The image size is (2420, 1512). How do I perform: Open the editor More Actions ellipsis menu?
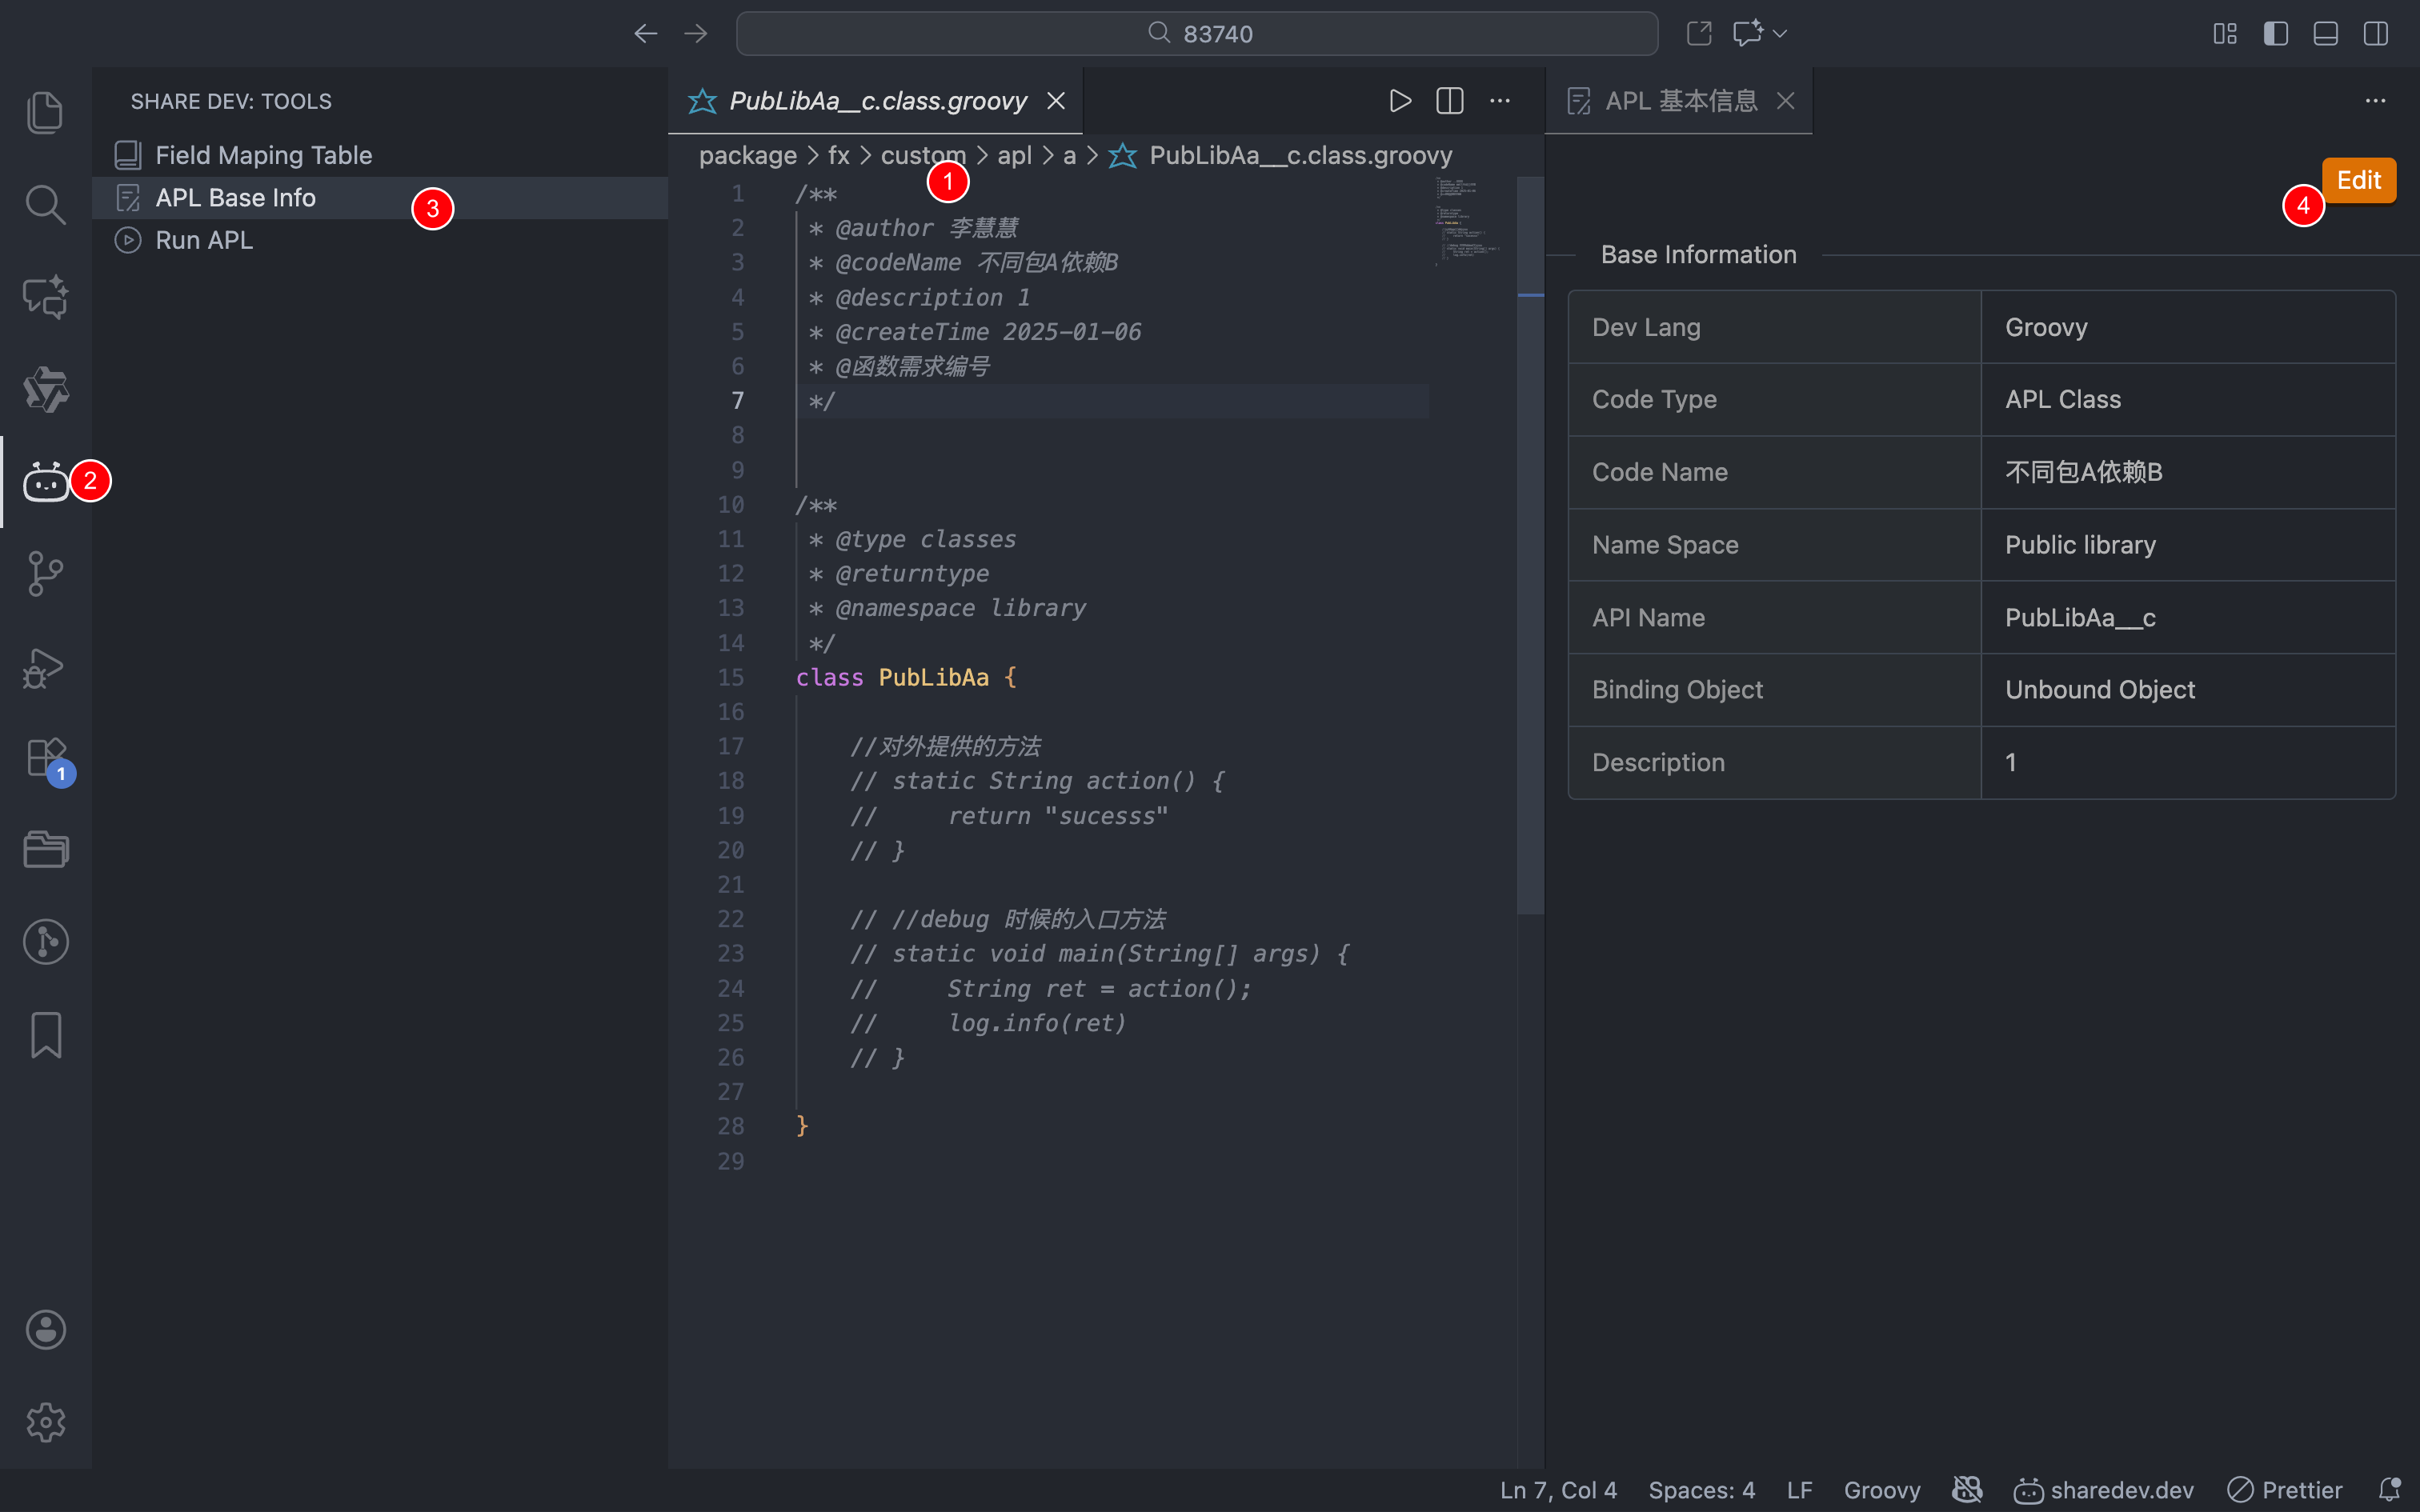coord(1500,101)
